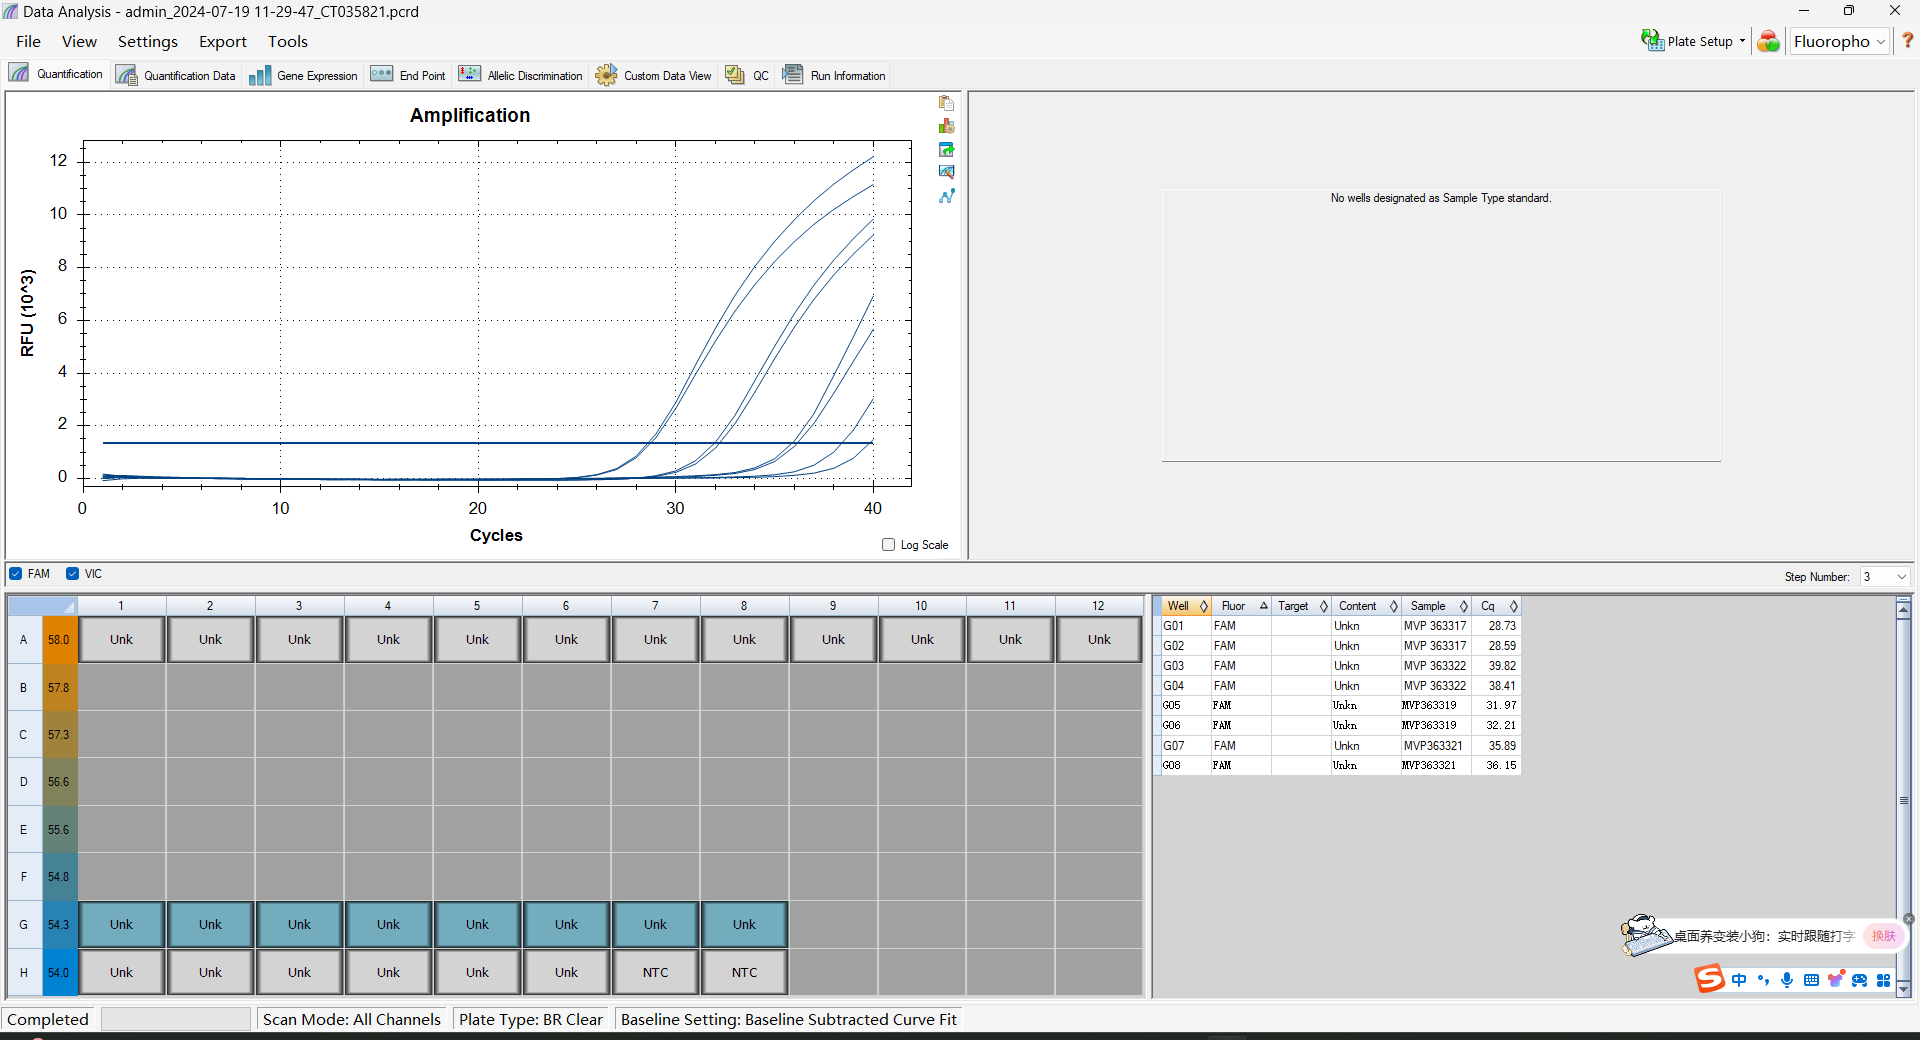Select plate column 1 header

(121, 606)
